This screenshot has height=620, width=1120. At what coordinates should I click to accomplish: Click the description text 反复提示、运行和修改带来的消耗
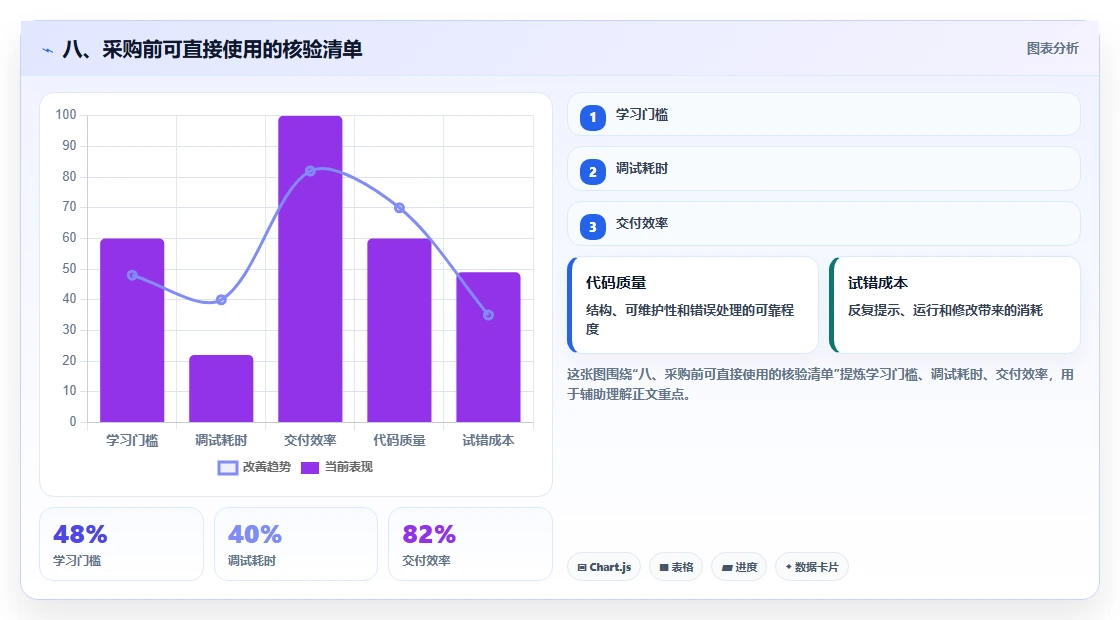point(945,310)
